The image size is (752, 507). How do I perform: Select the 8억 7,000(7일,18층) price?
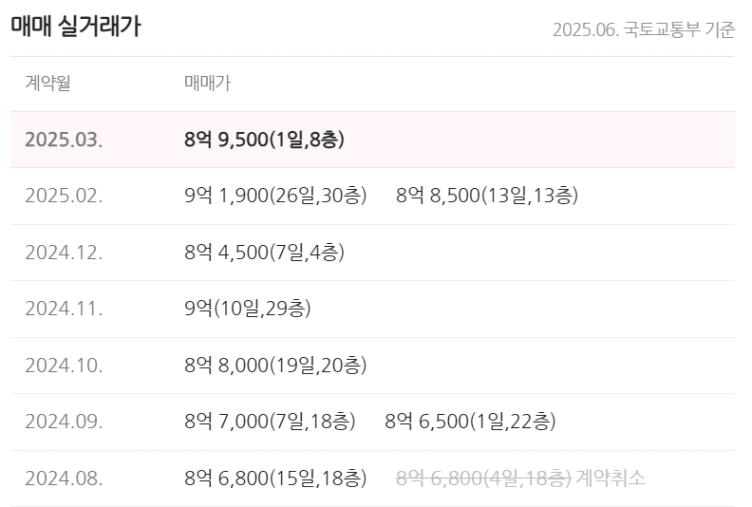coord(270,421)
